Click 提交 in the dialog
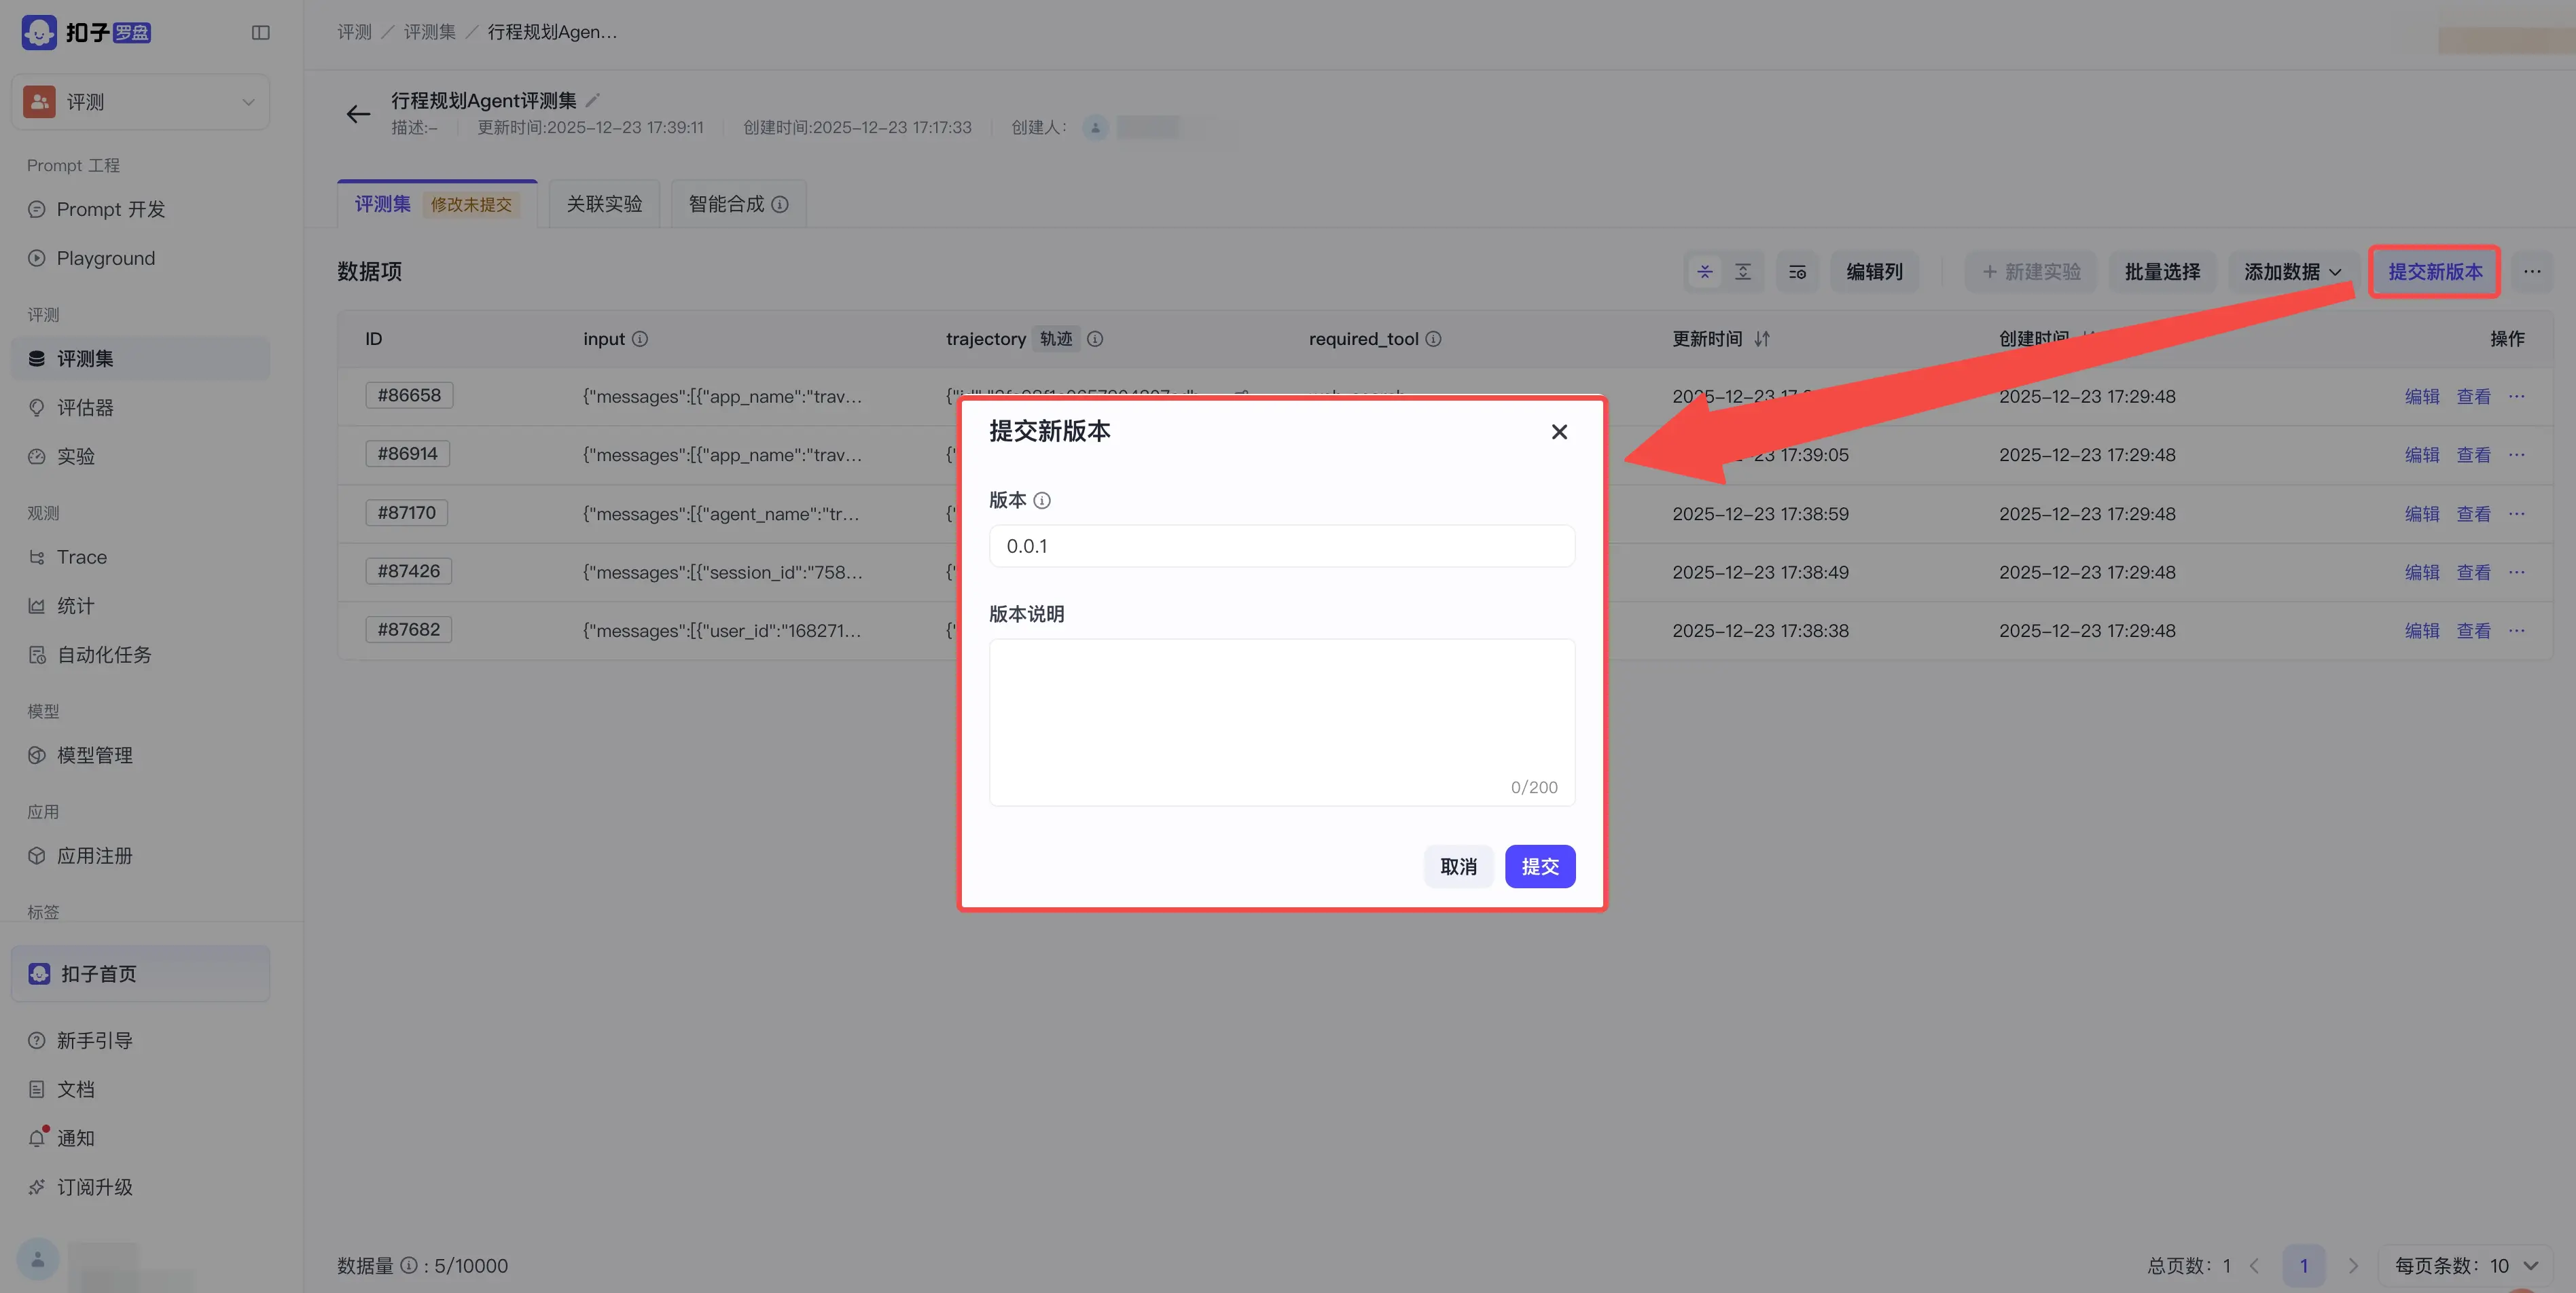This screenshot has height=1293, width=2576. pyautogui.click(x=1540, y=866)
